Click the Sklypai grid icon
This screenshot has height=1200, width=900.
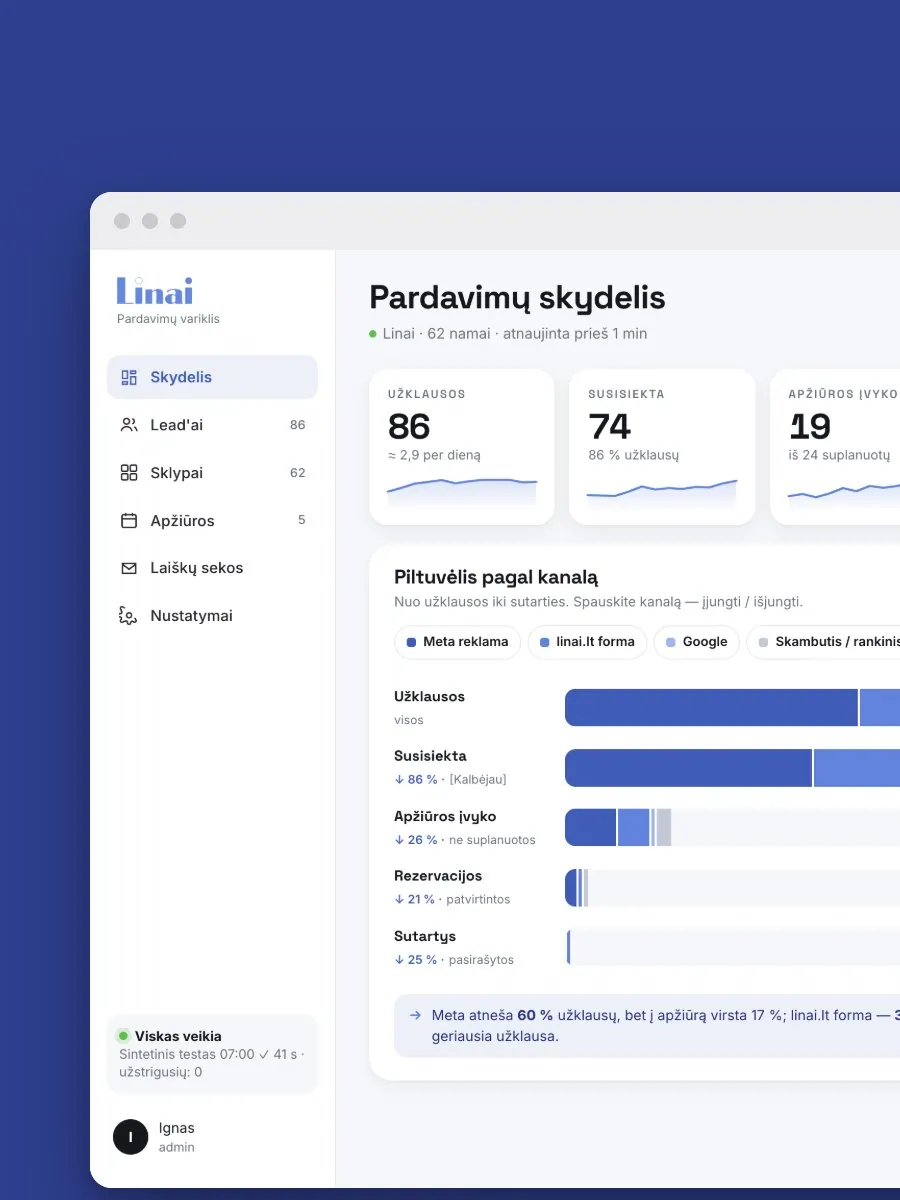pyautogui.click(x=129, y=472)
